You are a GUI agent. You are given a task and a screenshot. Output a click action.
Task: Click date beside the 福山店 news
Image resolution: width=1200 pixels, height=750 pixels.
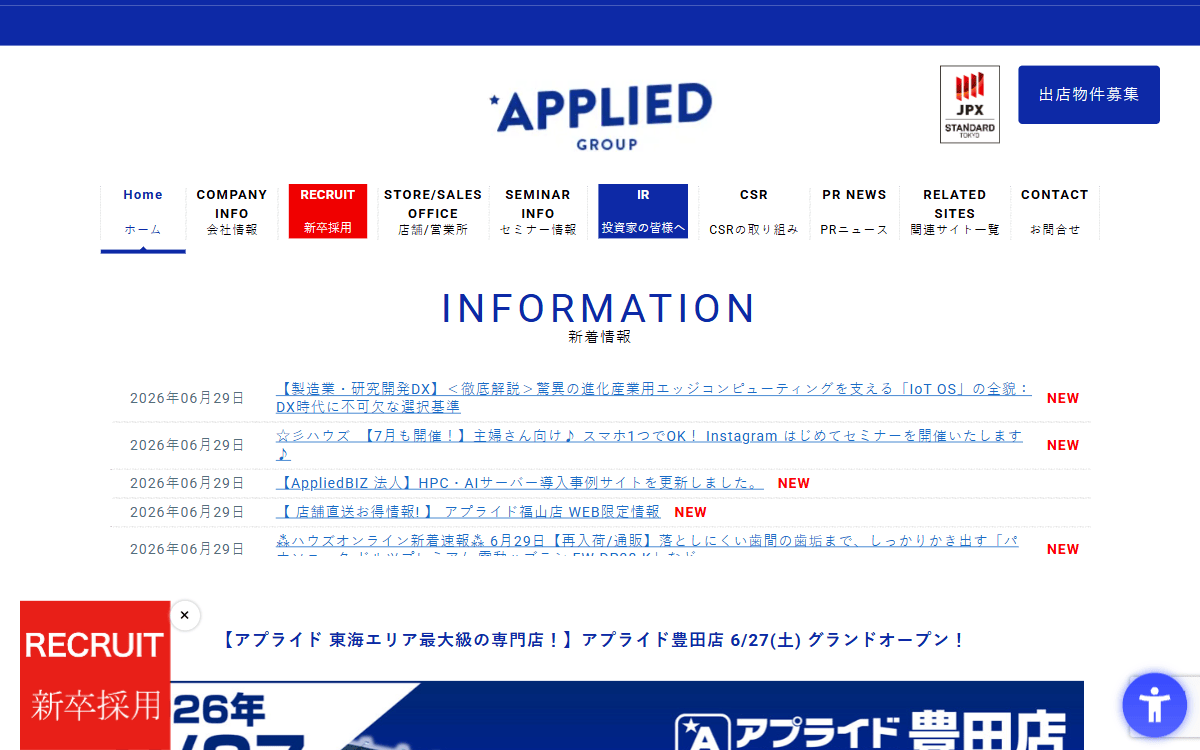point(187,512)
